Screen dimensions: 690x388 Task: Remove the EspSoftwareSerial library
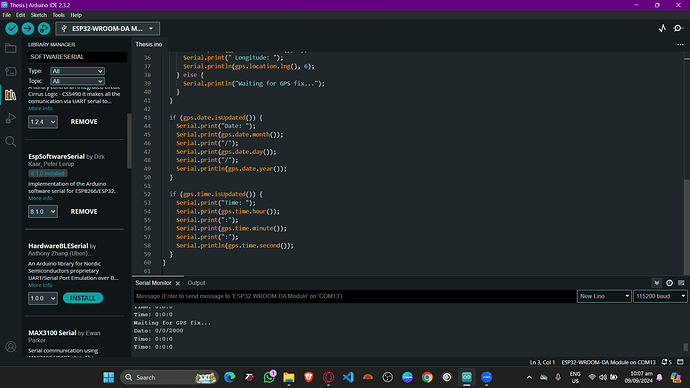point(84,212)
